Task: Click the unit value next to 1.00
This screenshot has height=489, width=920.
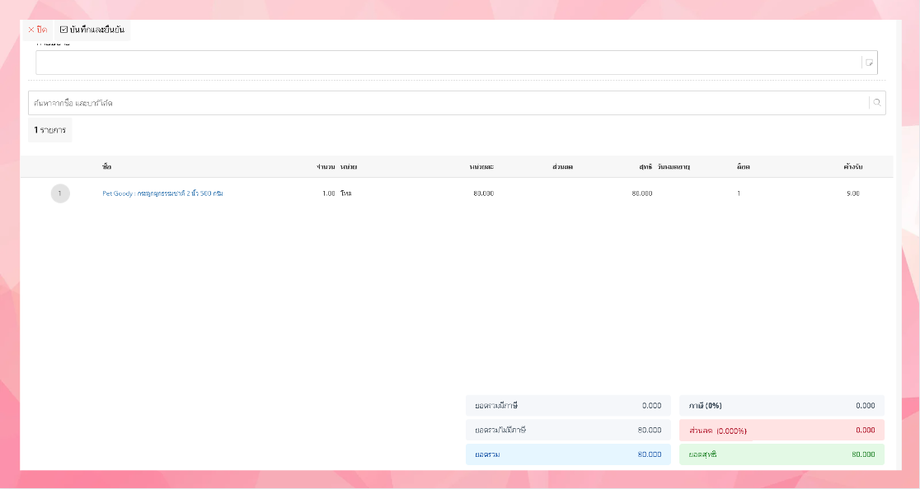Action: tap(346, 193)
